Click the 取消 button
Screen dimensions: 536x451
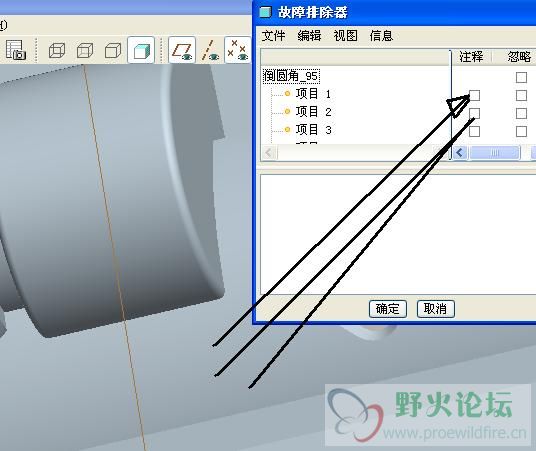click(436, 309)
